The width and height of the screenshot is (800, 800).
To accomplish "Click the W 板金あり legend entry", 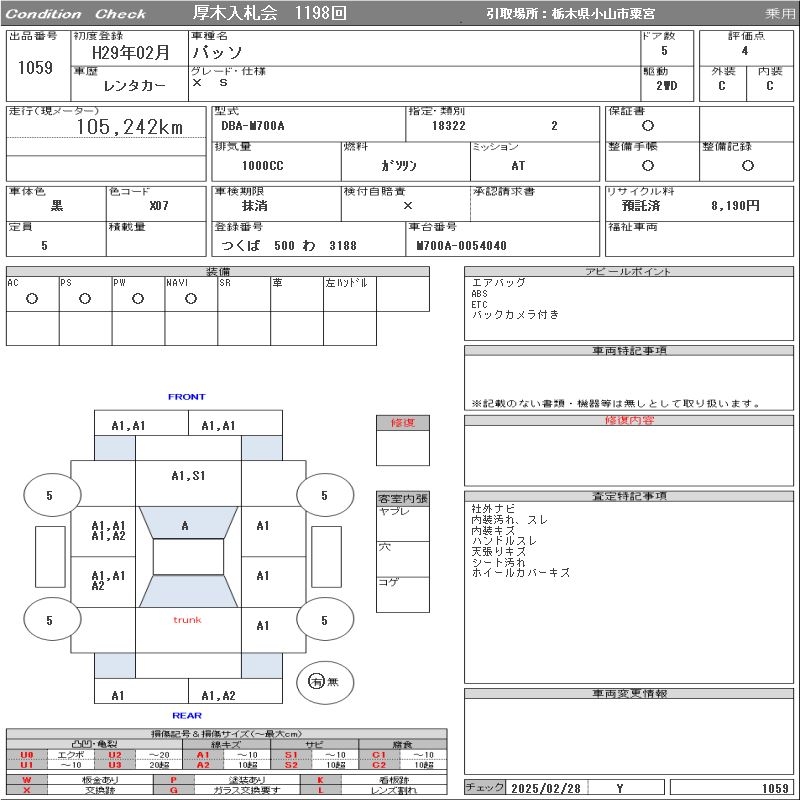I will click(x=80, y=780).
